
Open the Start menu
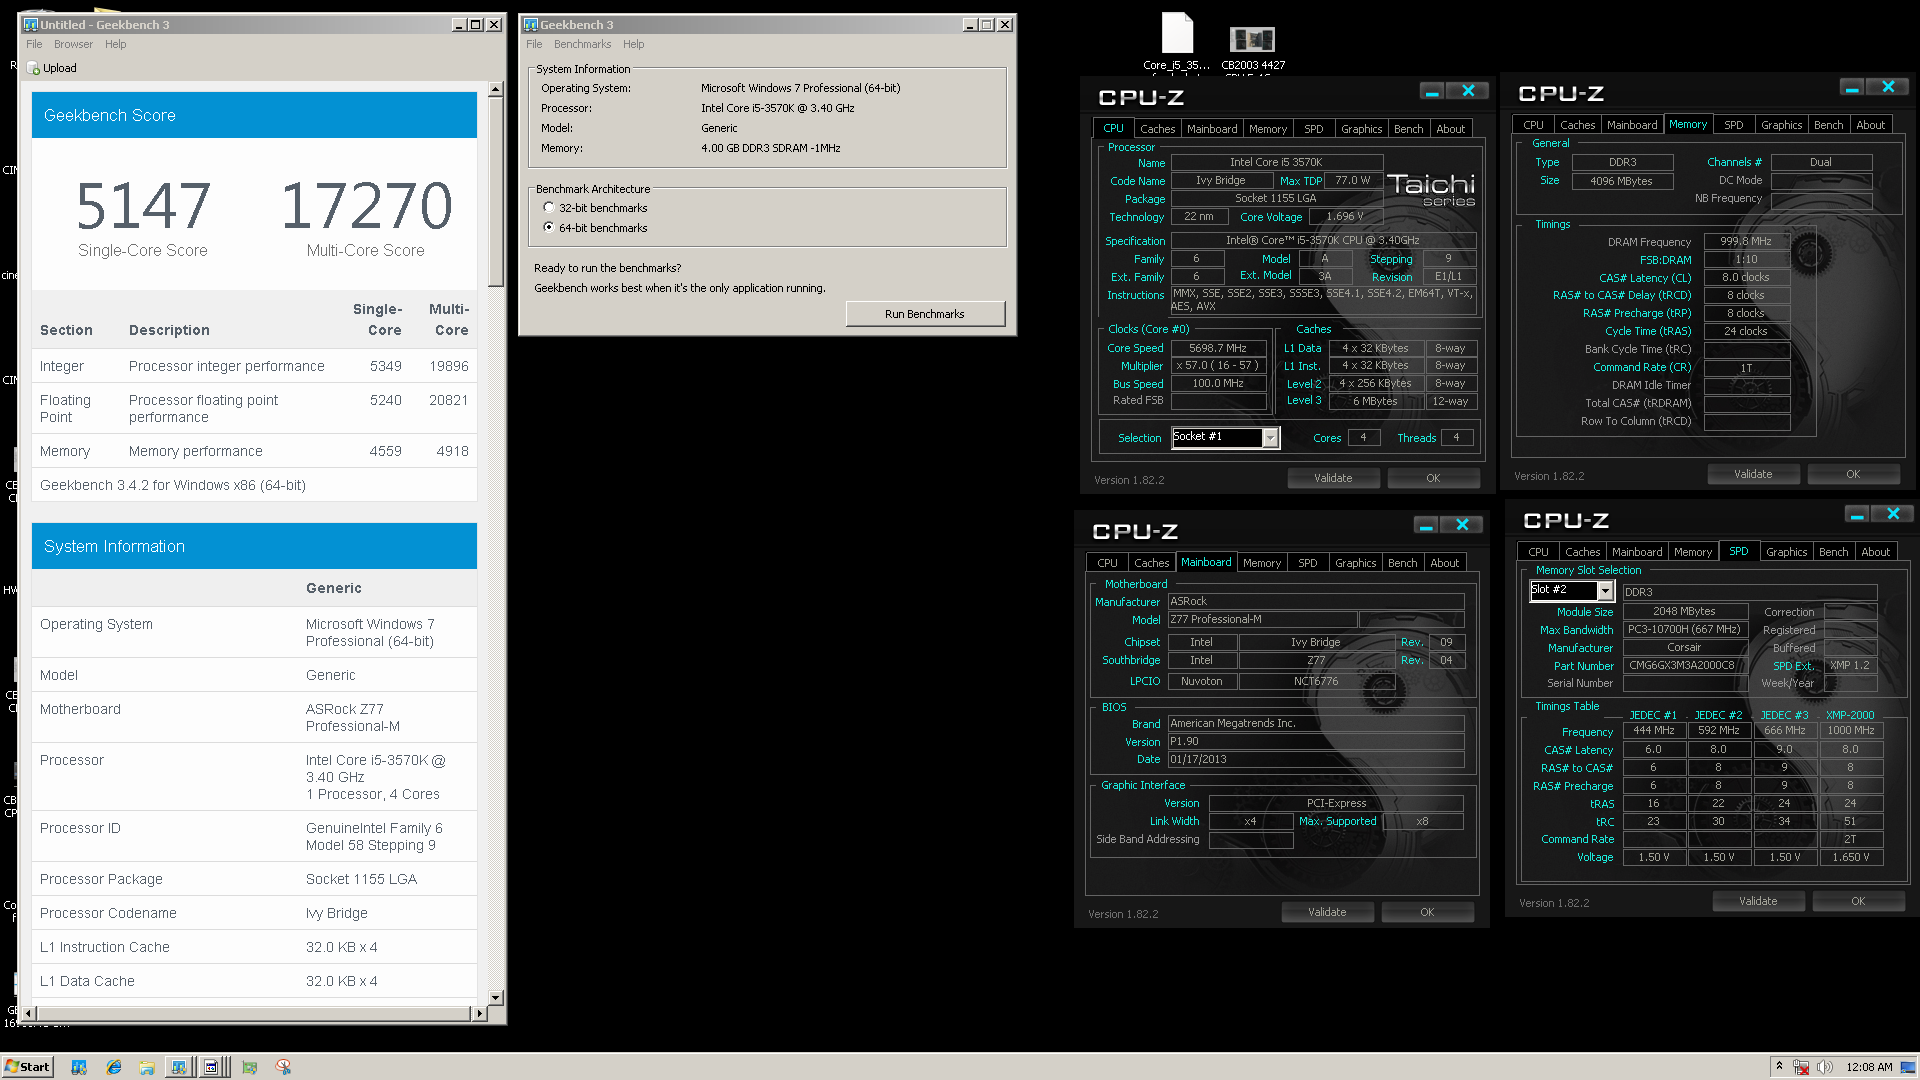pos(27,1067)
